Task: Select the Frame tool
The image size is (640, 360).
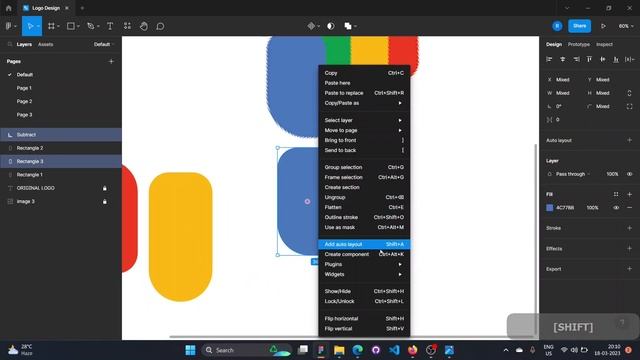Action: tap(51, 26)
